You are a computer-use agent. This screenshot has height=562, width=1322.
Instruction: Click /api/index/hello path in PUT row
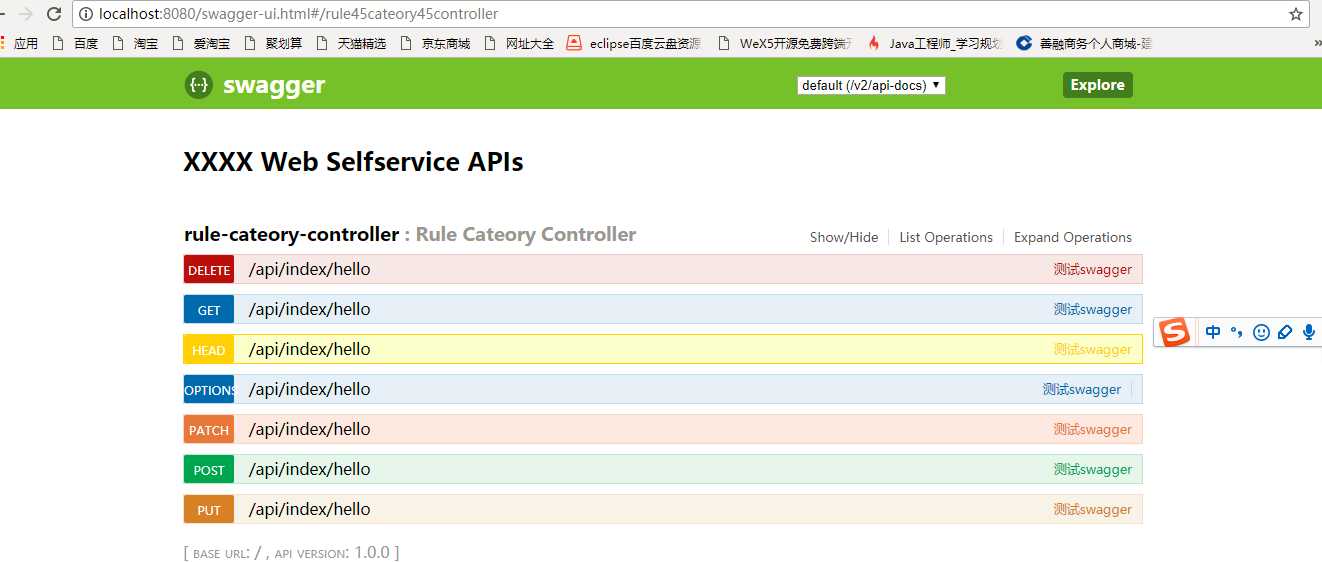click(x=309, y=509)
